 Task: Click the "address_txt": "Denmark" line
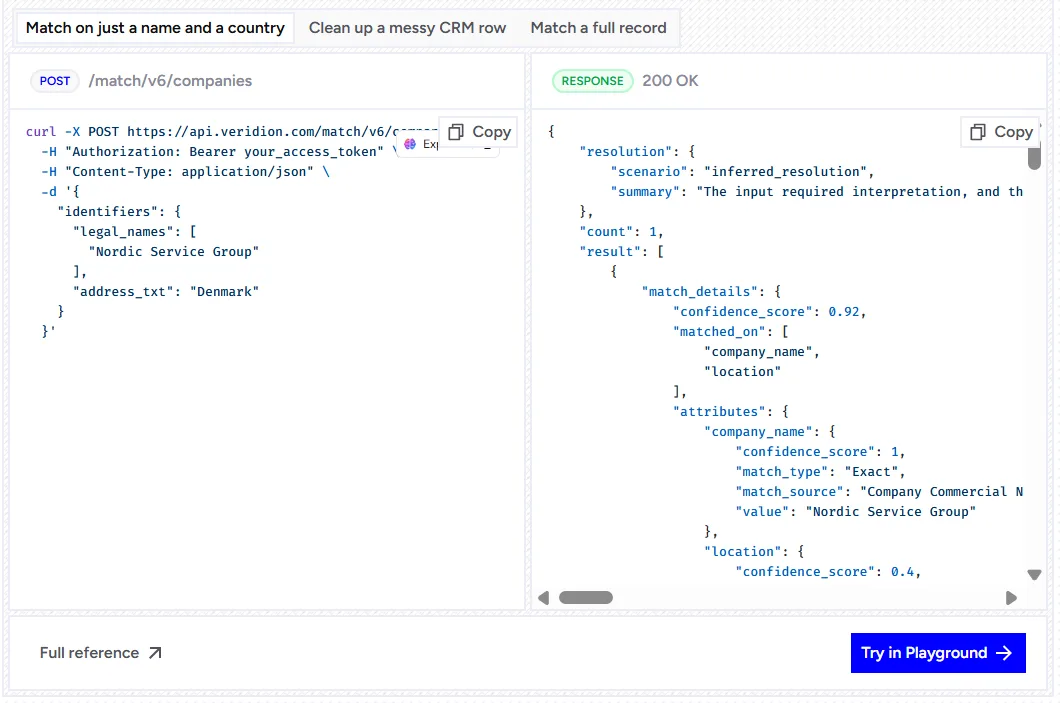(x=166, y=291)
